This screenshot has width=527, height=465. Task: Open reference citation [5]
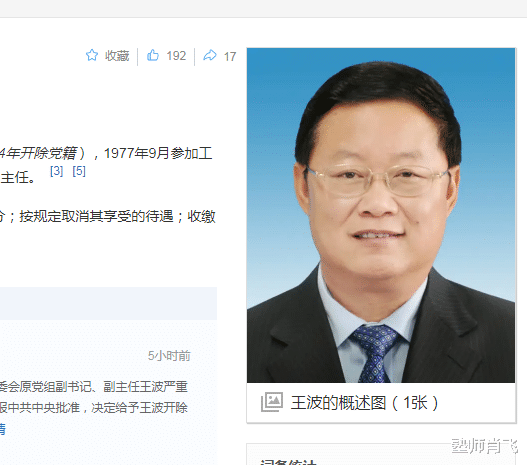pos(79,171)
